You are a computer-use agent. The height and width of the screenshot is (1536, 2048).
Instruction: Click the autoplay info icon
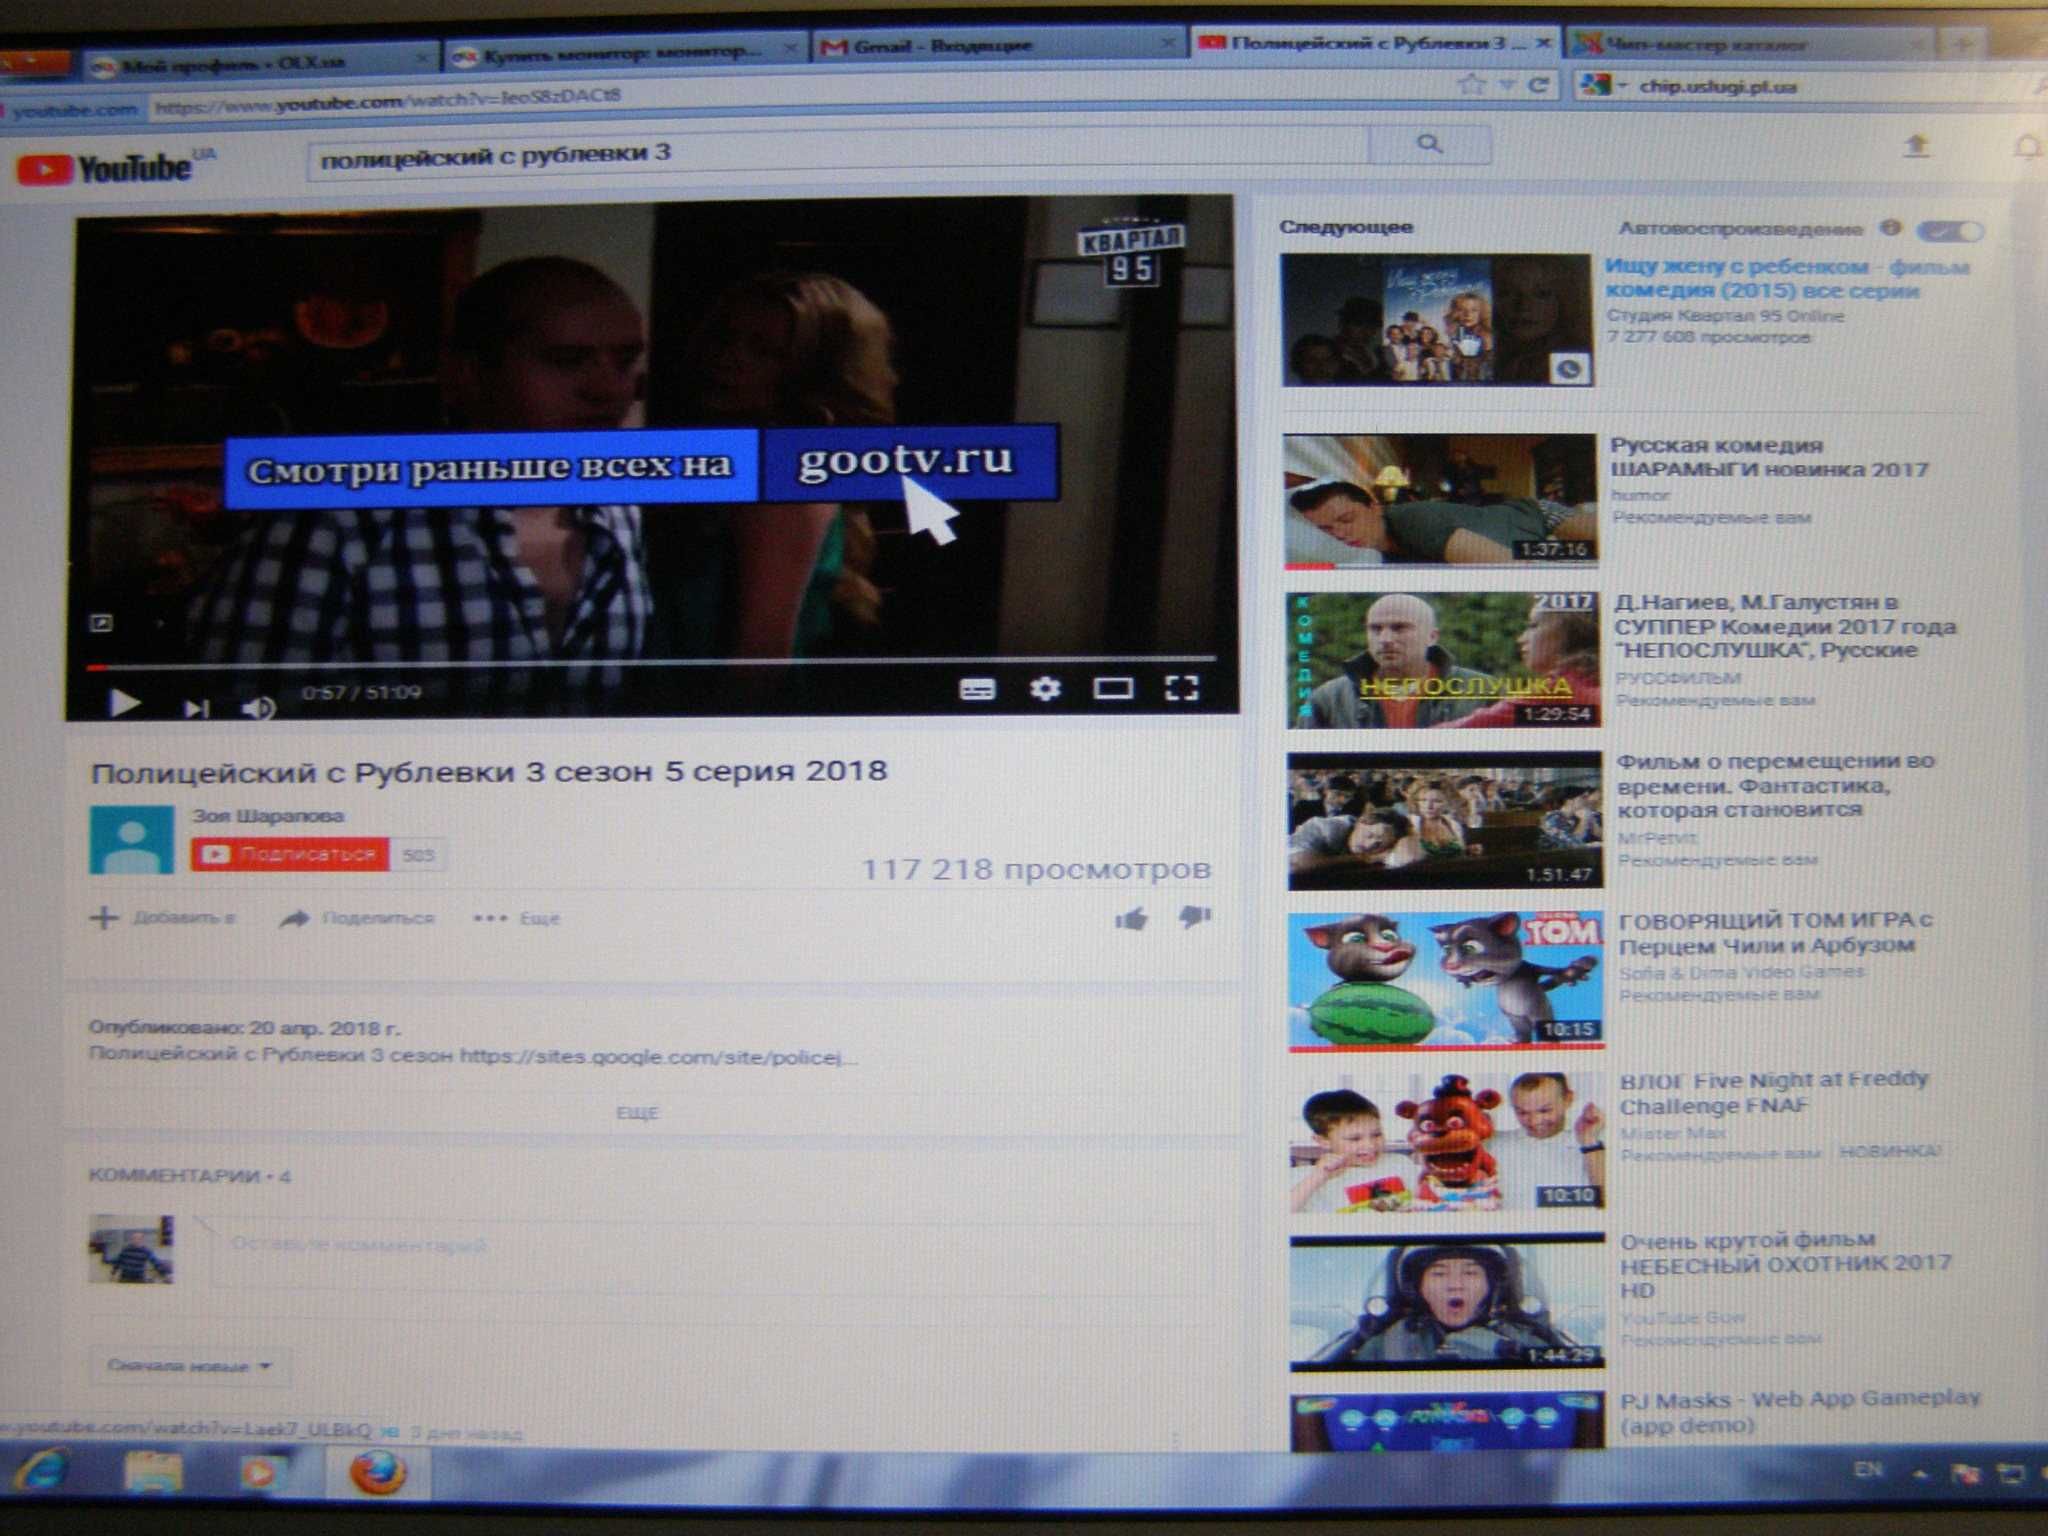(x=1890, y=228)
